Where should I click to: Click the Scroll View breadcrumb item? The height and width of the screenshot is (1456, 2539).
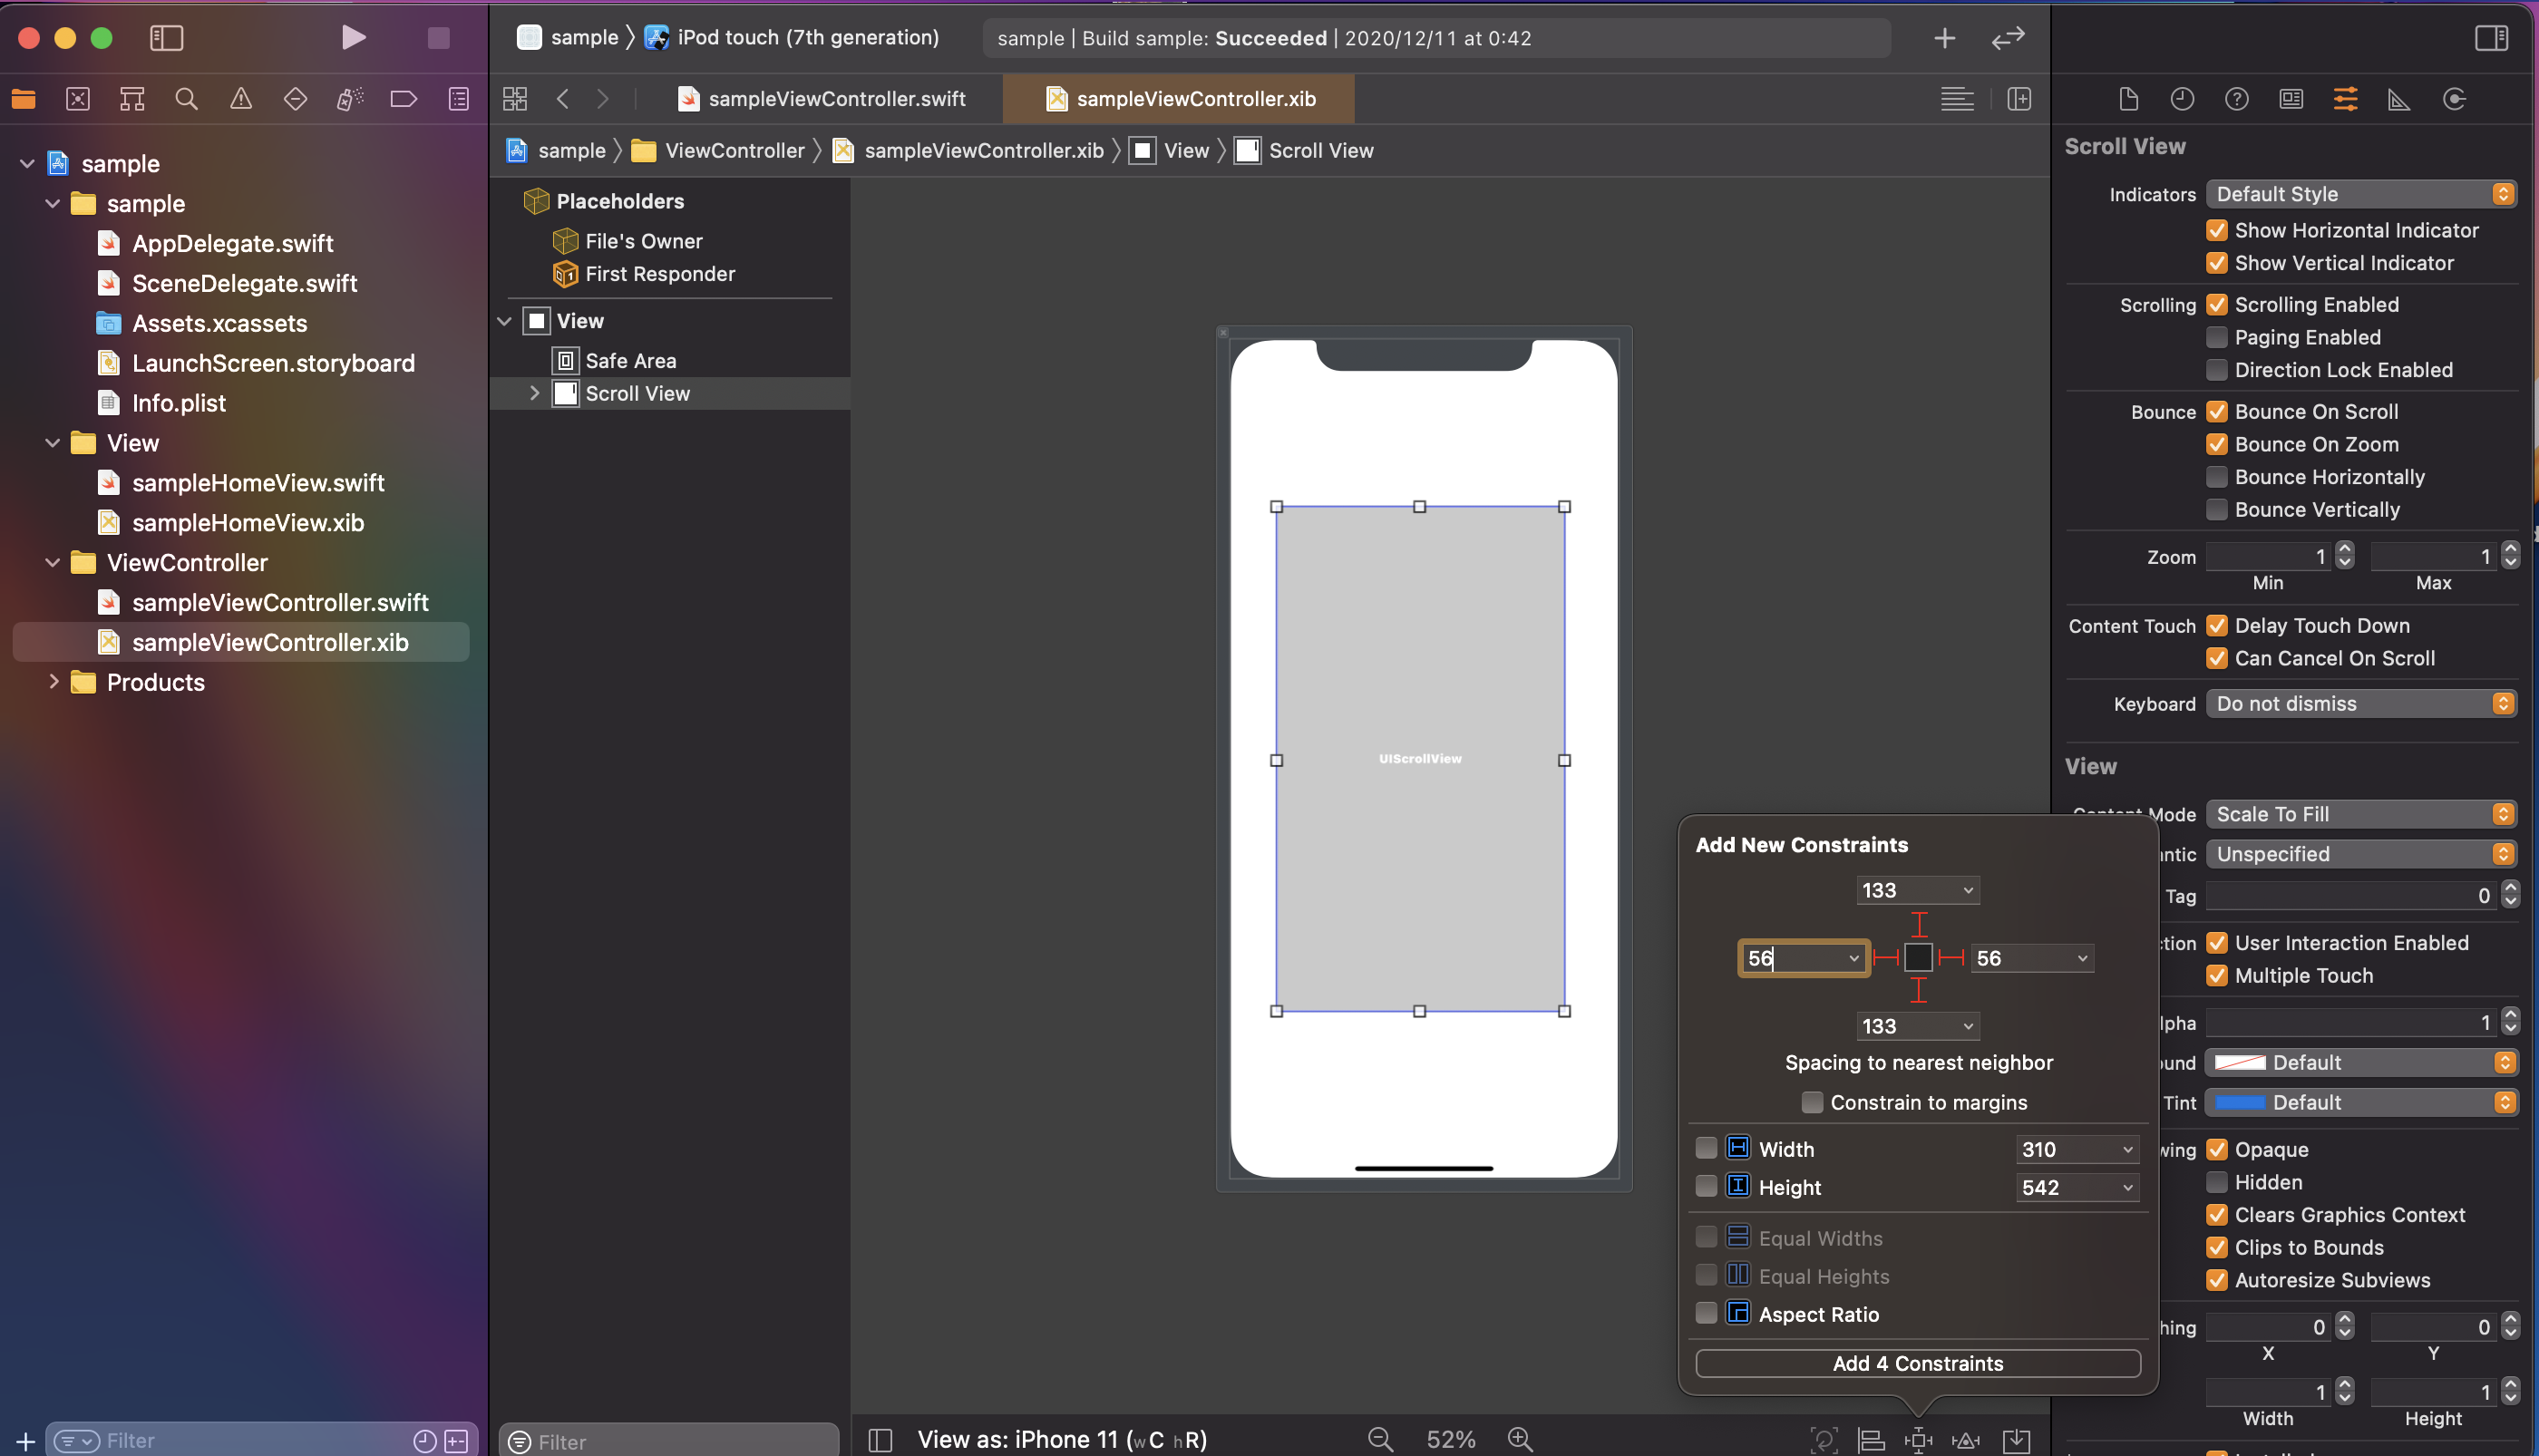click(x=1304, y=151)
